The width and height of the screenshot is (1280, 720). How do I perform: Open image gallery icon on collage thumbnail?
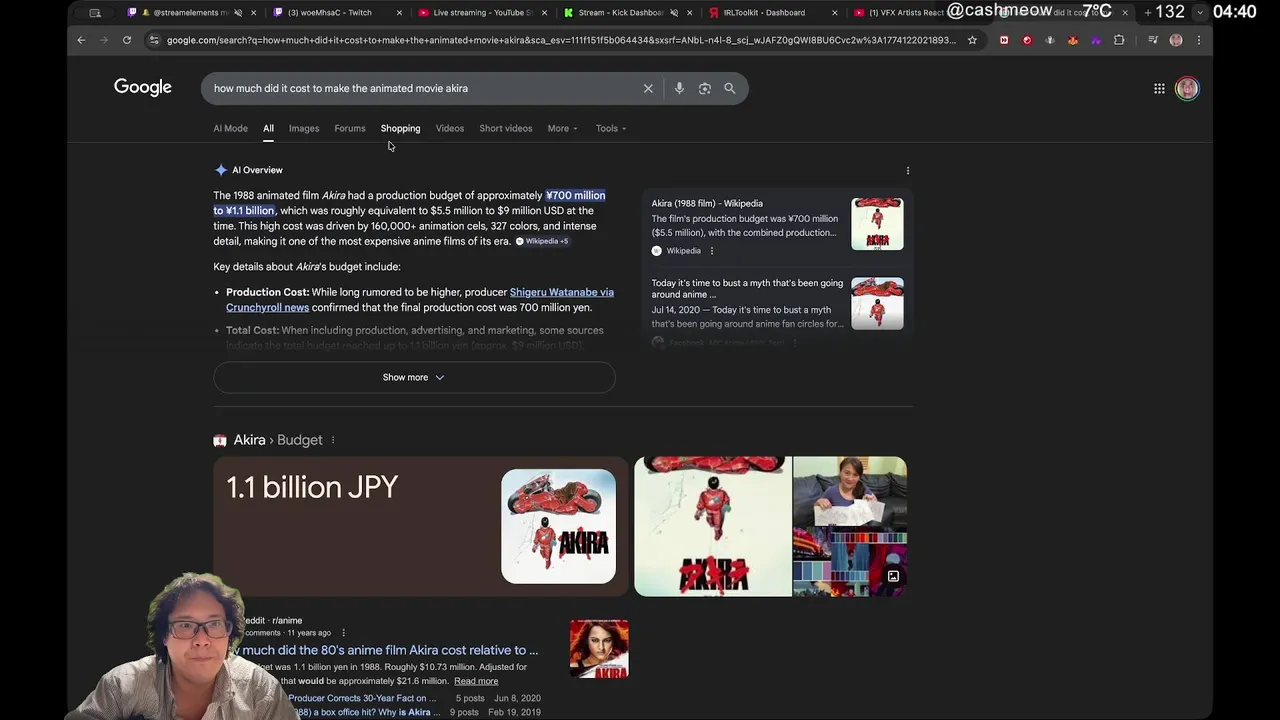point(893,576)
